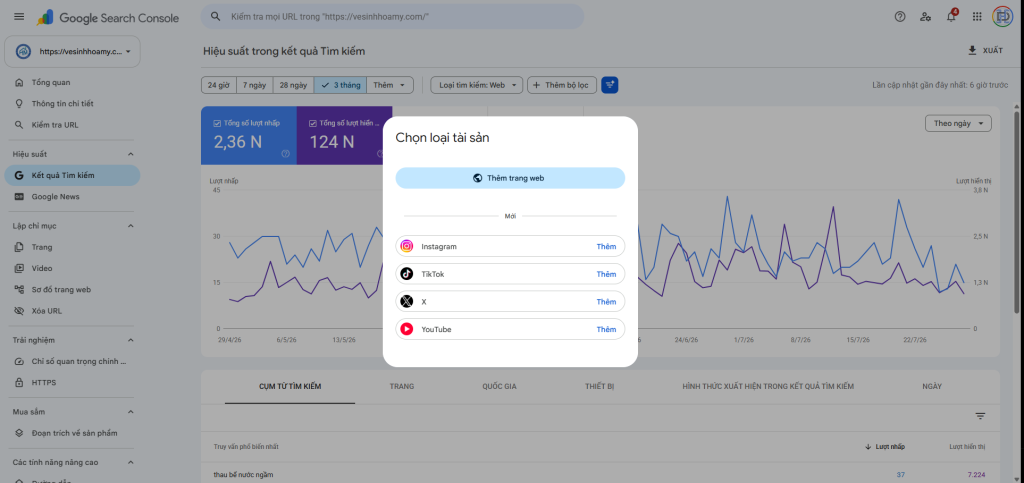Click the Instagram icon in dialog
Viewport: 1024px width, 483px height.
[x=407, y=246]
